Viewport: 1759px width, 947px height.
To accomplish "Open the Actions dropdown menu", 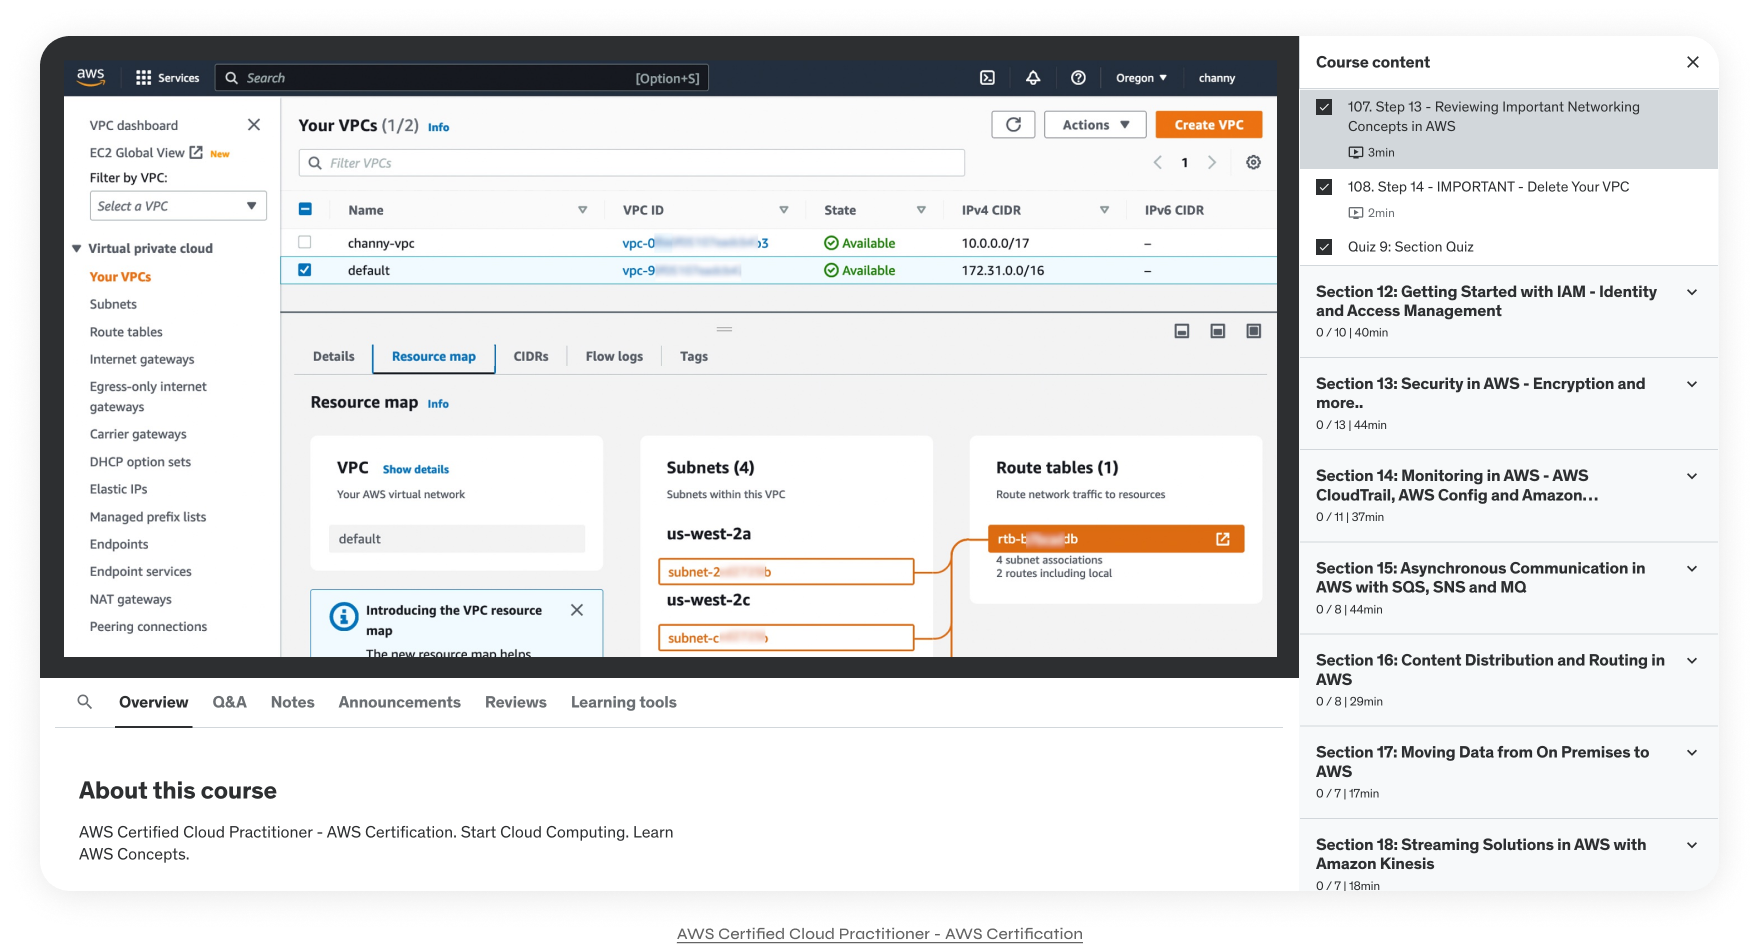I will click(x=1095, y=125).
